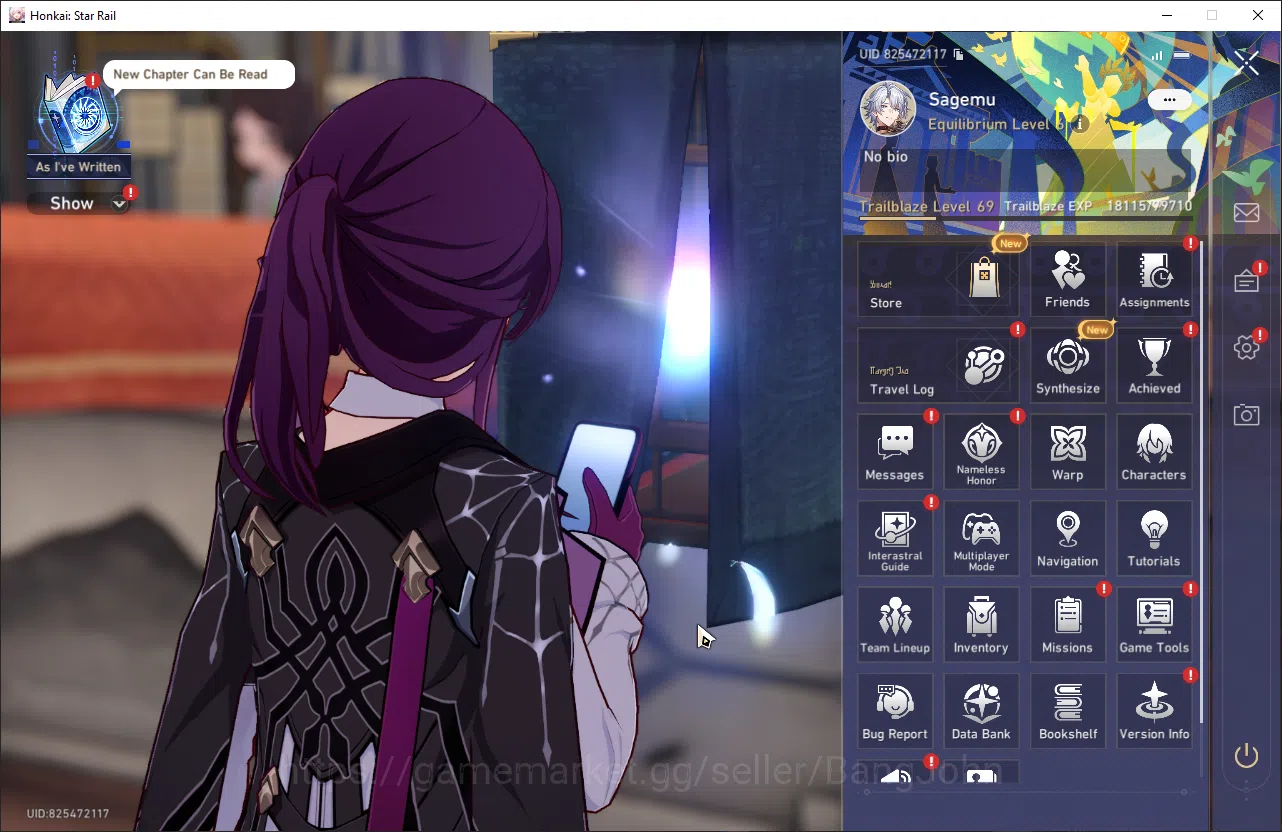Open the announcements notice board icon
The width and height of the screenshot is (1282, 832).
(x=1246, y=281)
